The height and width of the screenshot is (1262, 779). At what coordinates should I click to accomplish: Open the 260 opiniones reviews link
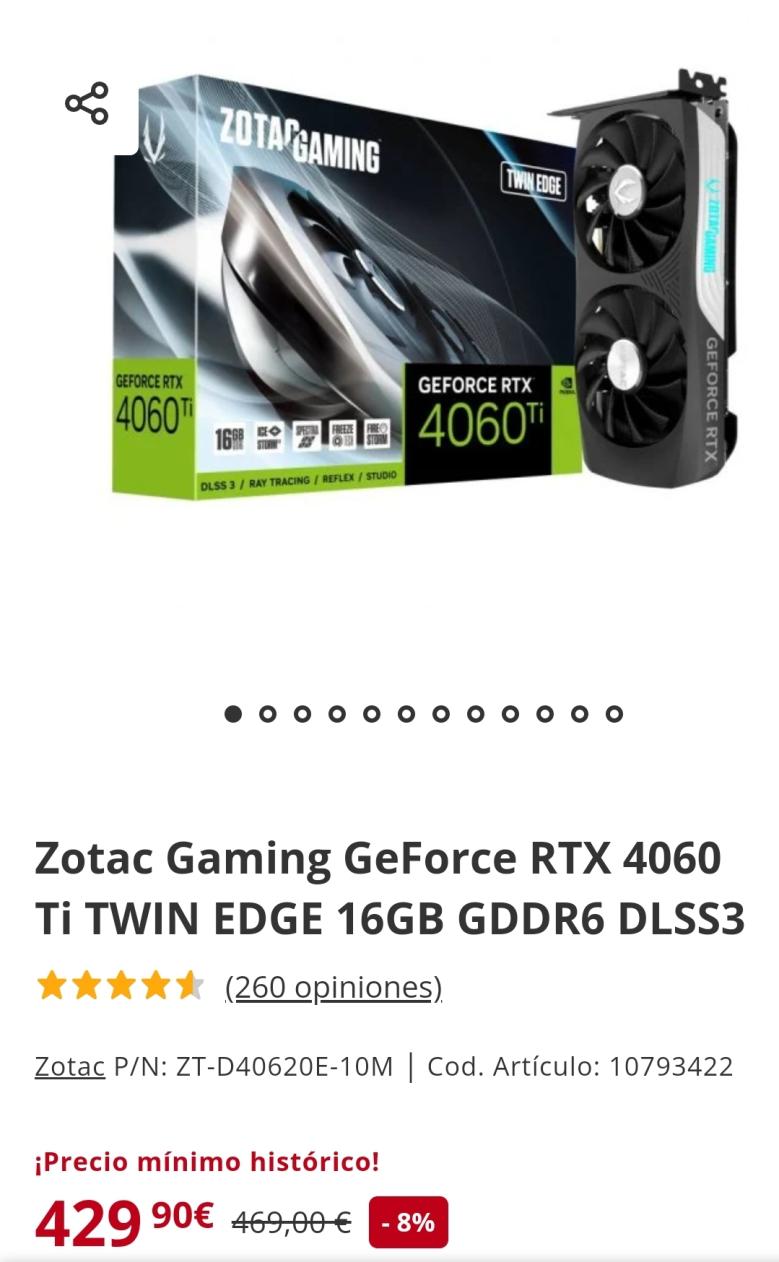coord(333,987)
